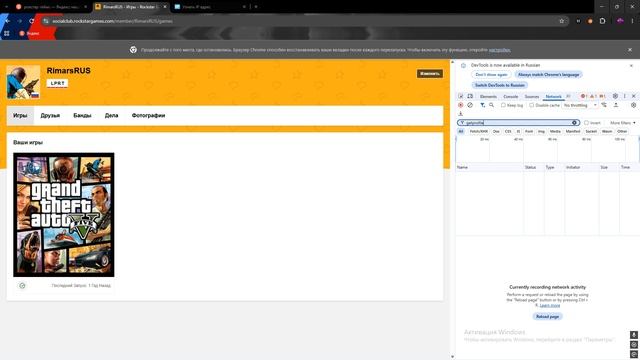Go back in browser history
640x360 pixels.
pyautogui.click(x=8, y=21)
